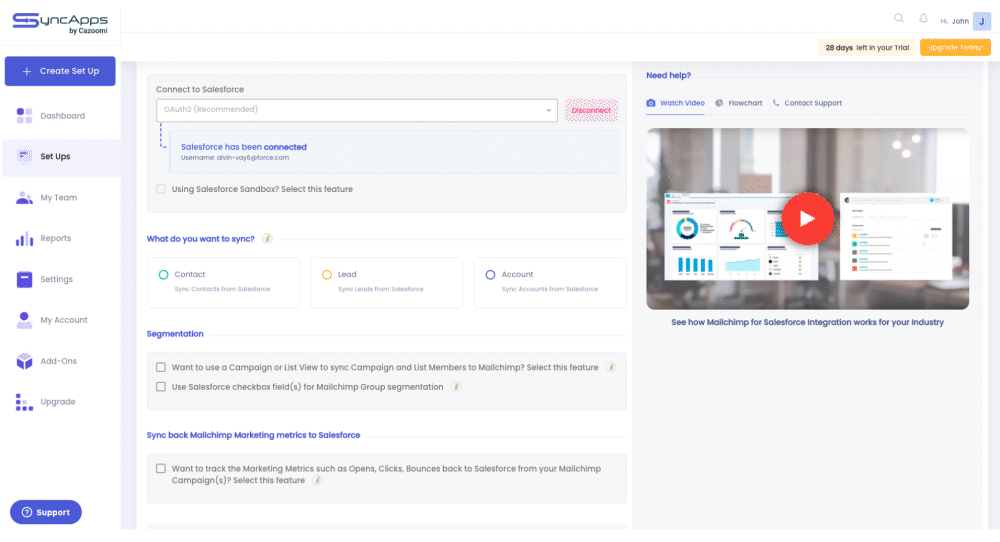The height and width of the screenshot is (542, 1000).
Task: Click the phone icon beside Contact Support
Action: [776, 103]
